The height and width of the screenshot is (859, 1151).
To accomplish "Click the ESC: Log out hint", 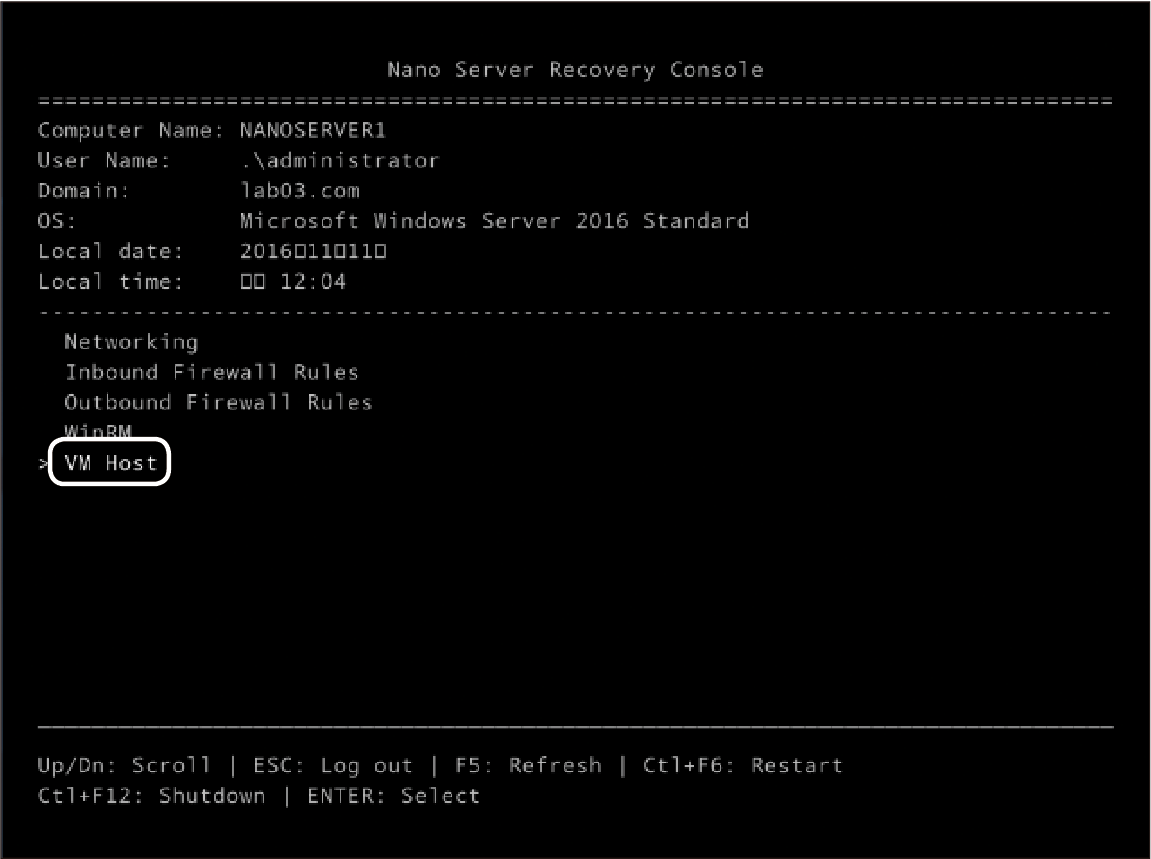I will 333,766.
